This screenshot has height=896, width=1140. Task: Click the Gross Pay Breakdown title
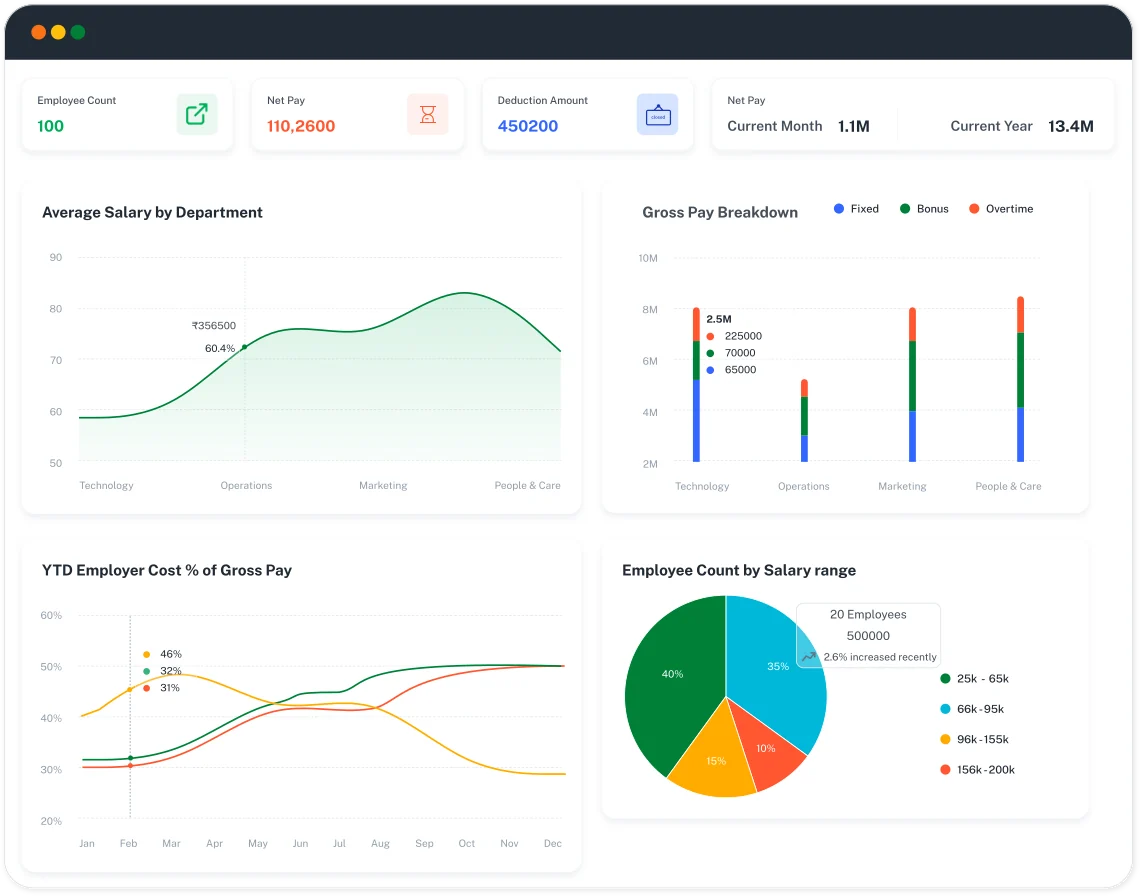[x=720, y=212]
